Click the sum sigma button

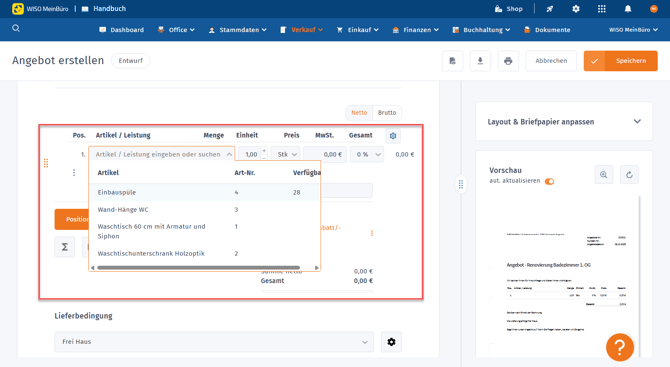tap(65, 247)
